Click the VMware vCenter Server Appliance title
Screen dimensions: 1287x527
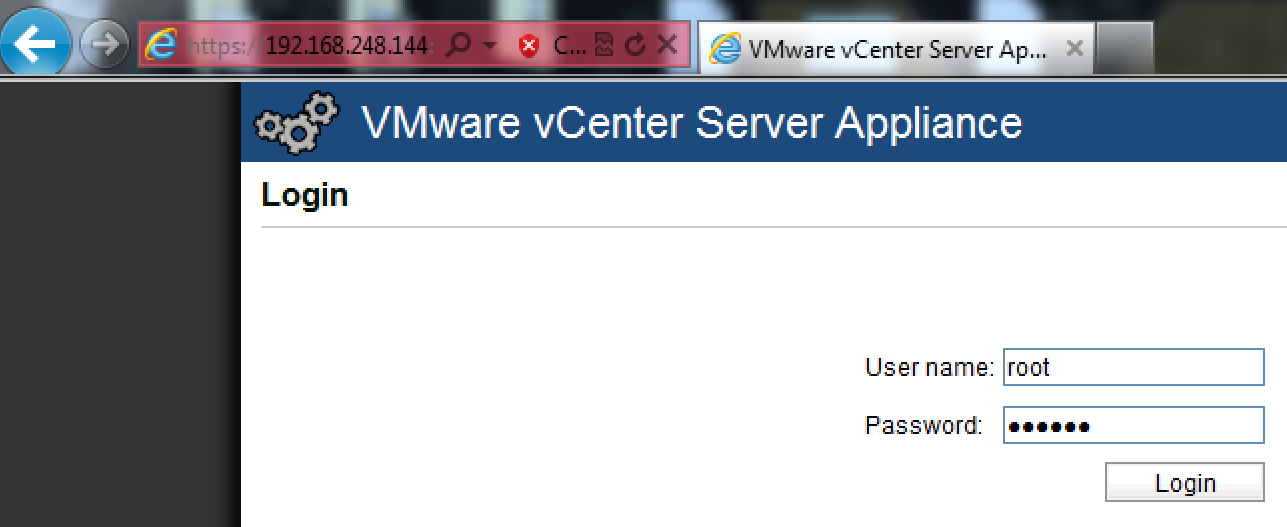pos(692,123)
